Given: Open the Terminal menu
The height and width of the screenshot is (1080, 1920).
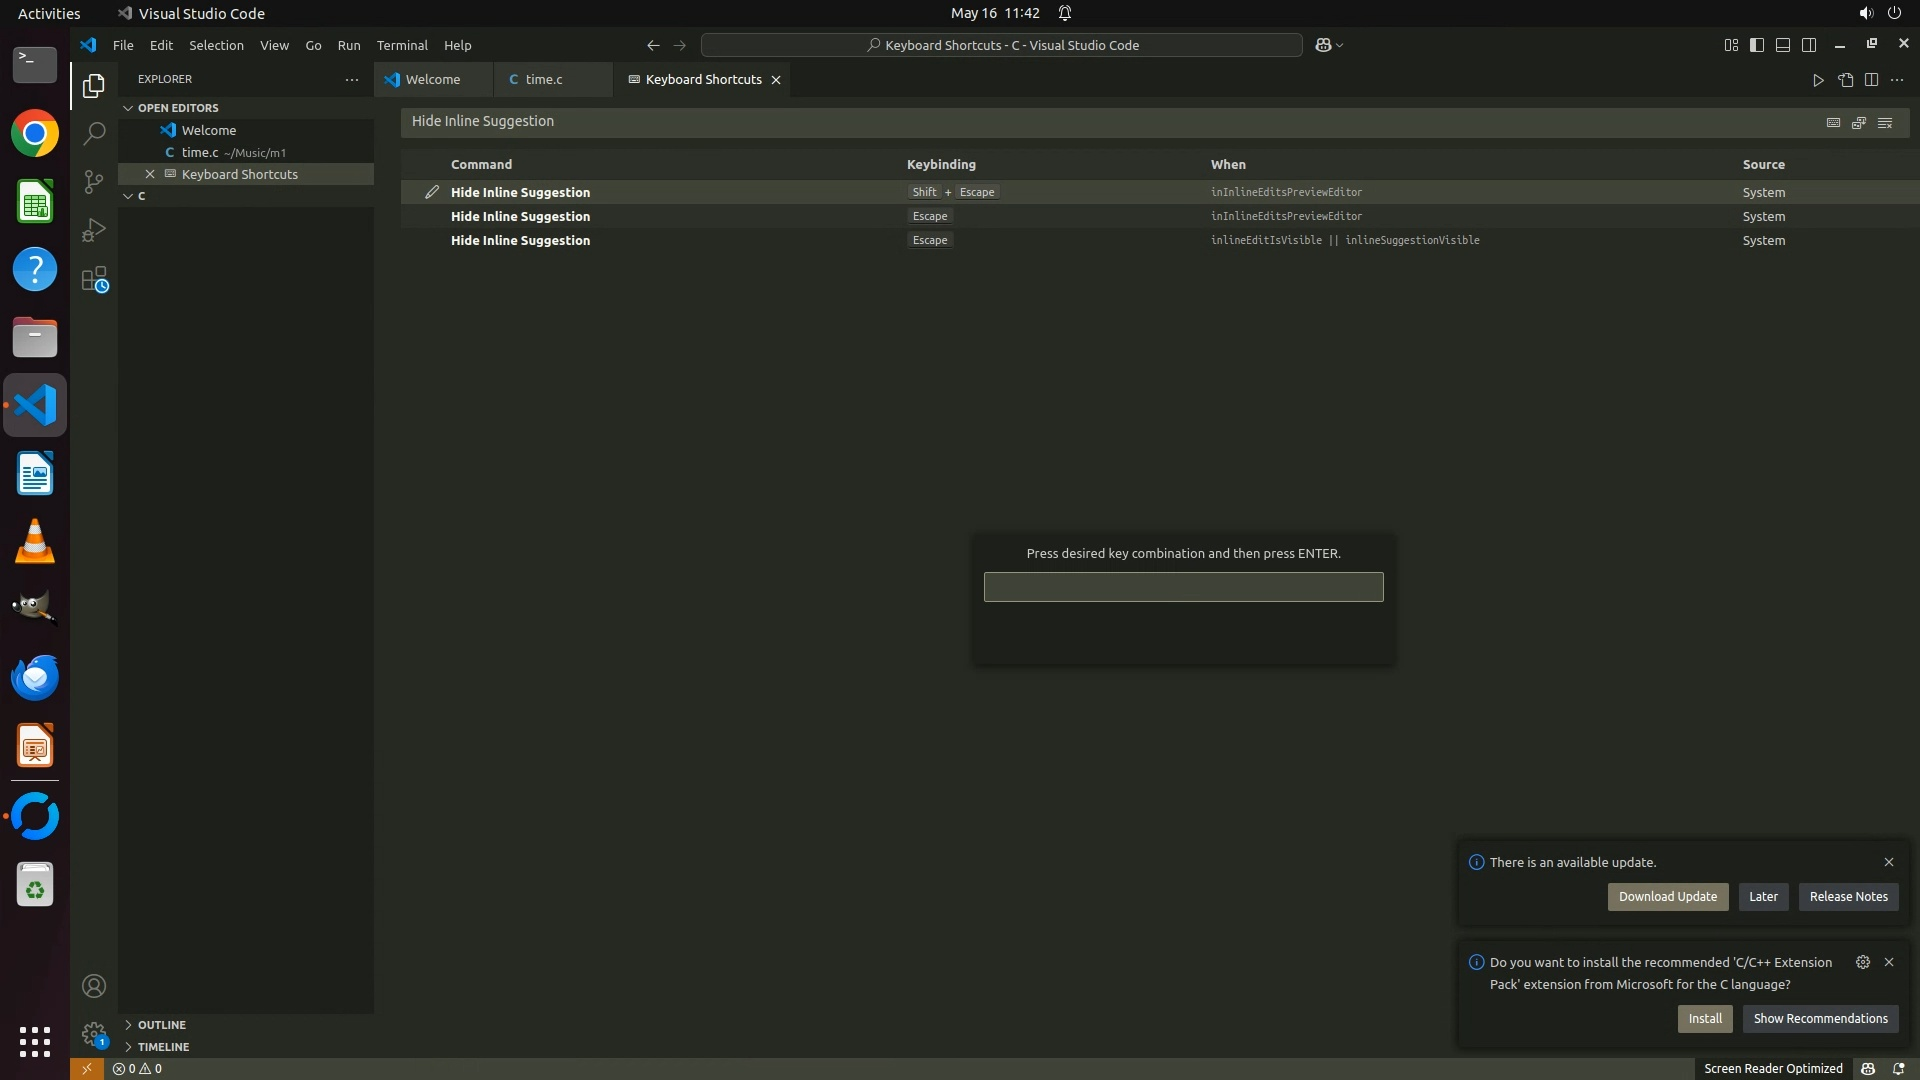Looking at the screenshot, I should pyautogui.click(x=402, y=45).
